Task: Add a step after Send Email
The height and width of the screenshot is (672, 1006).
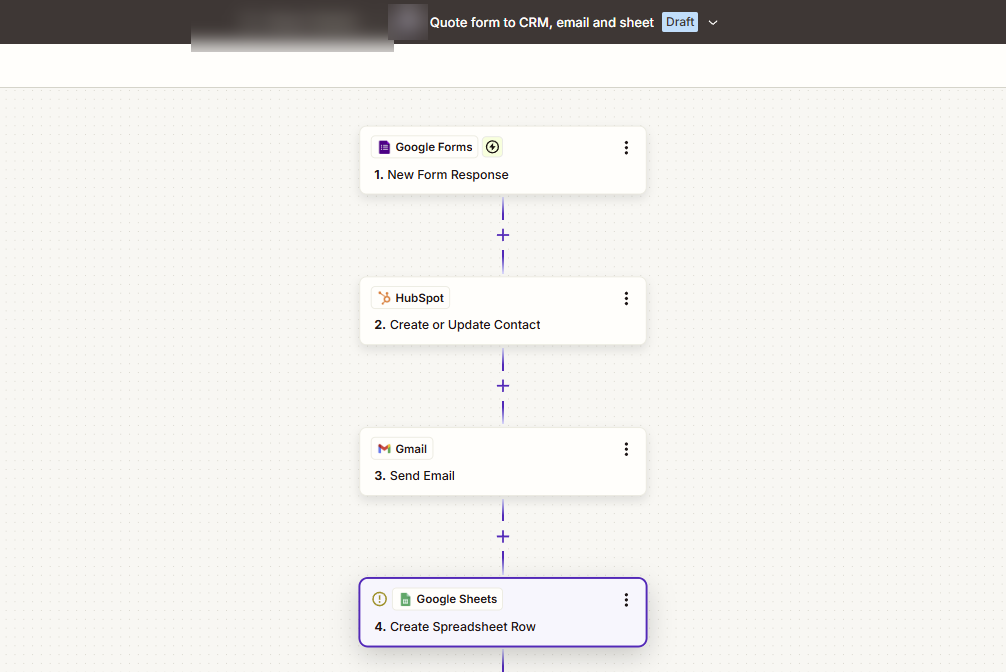Action: [x=503, y=537]
